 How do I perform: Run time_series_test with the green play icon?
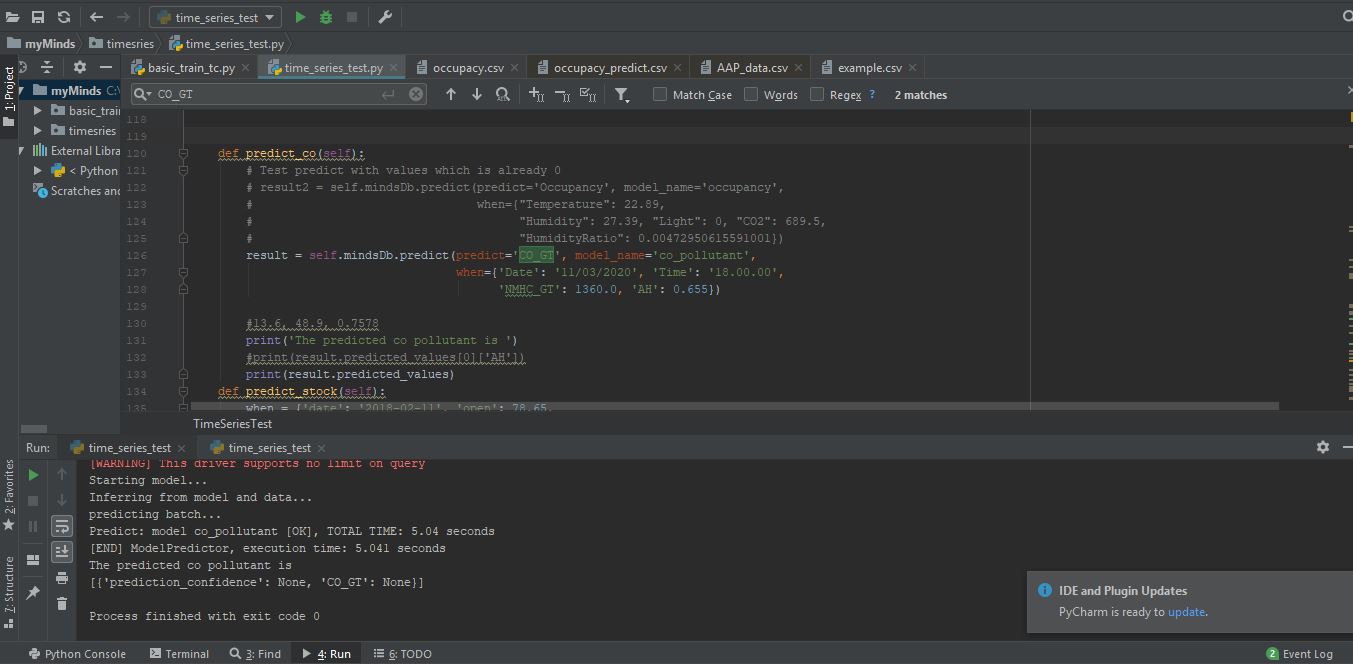tap(300, 17)
